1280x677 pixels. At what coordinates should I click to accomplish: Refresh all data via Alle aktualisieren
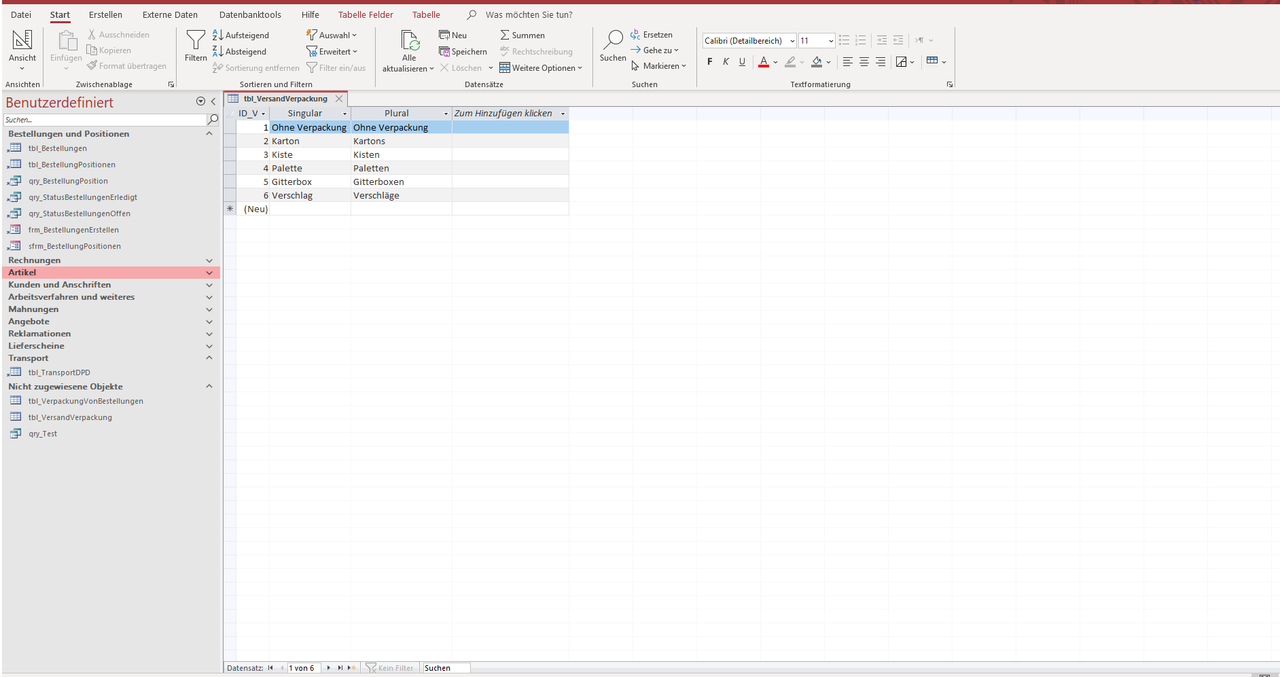[x=409, y=50]
